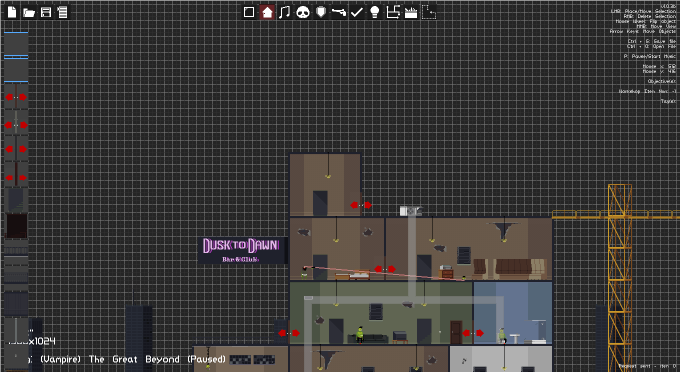Screen dimensions: 680x372
Task: Open the weapons gun tool
Action: pyautogui.click(x=339, y=12)
